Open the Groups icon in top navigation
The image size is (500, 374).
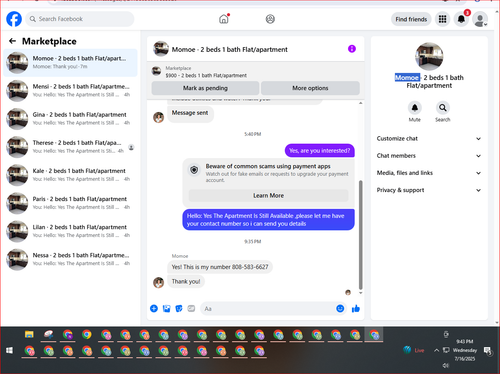click(270, 19)
